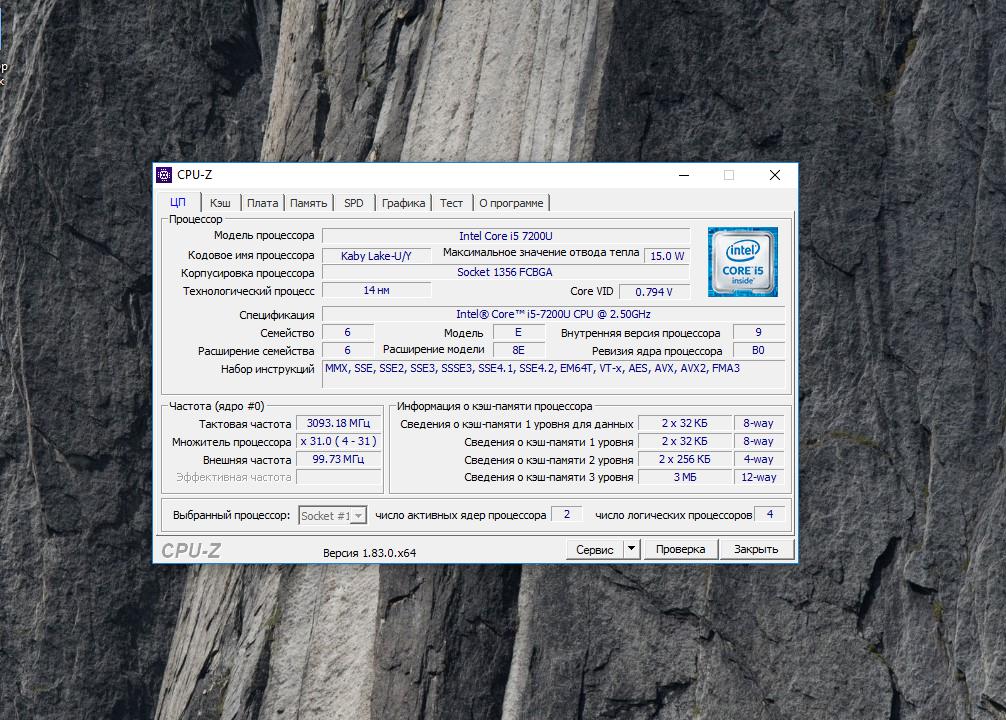
Task: Click the Core VID 0.794 V value
Action: click(x=654, y=291)
